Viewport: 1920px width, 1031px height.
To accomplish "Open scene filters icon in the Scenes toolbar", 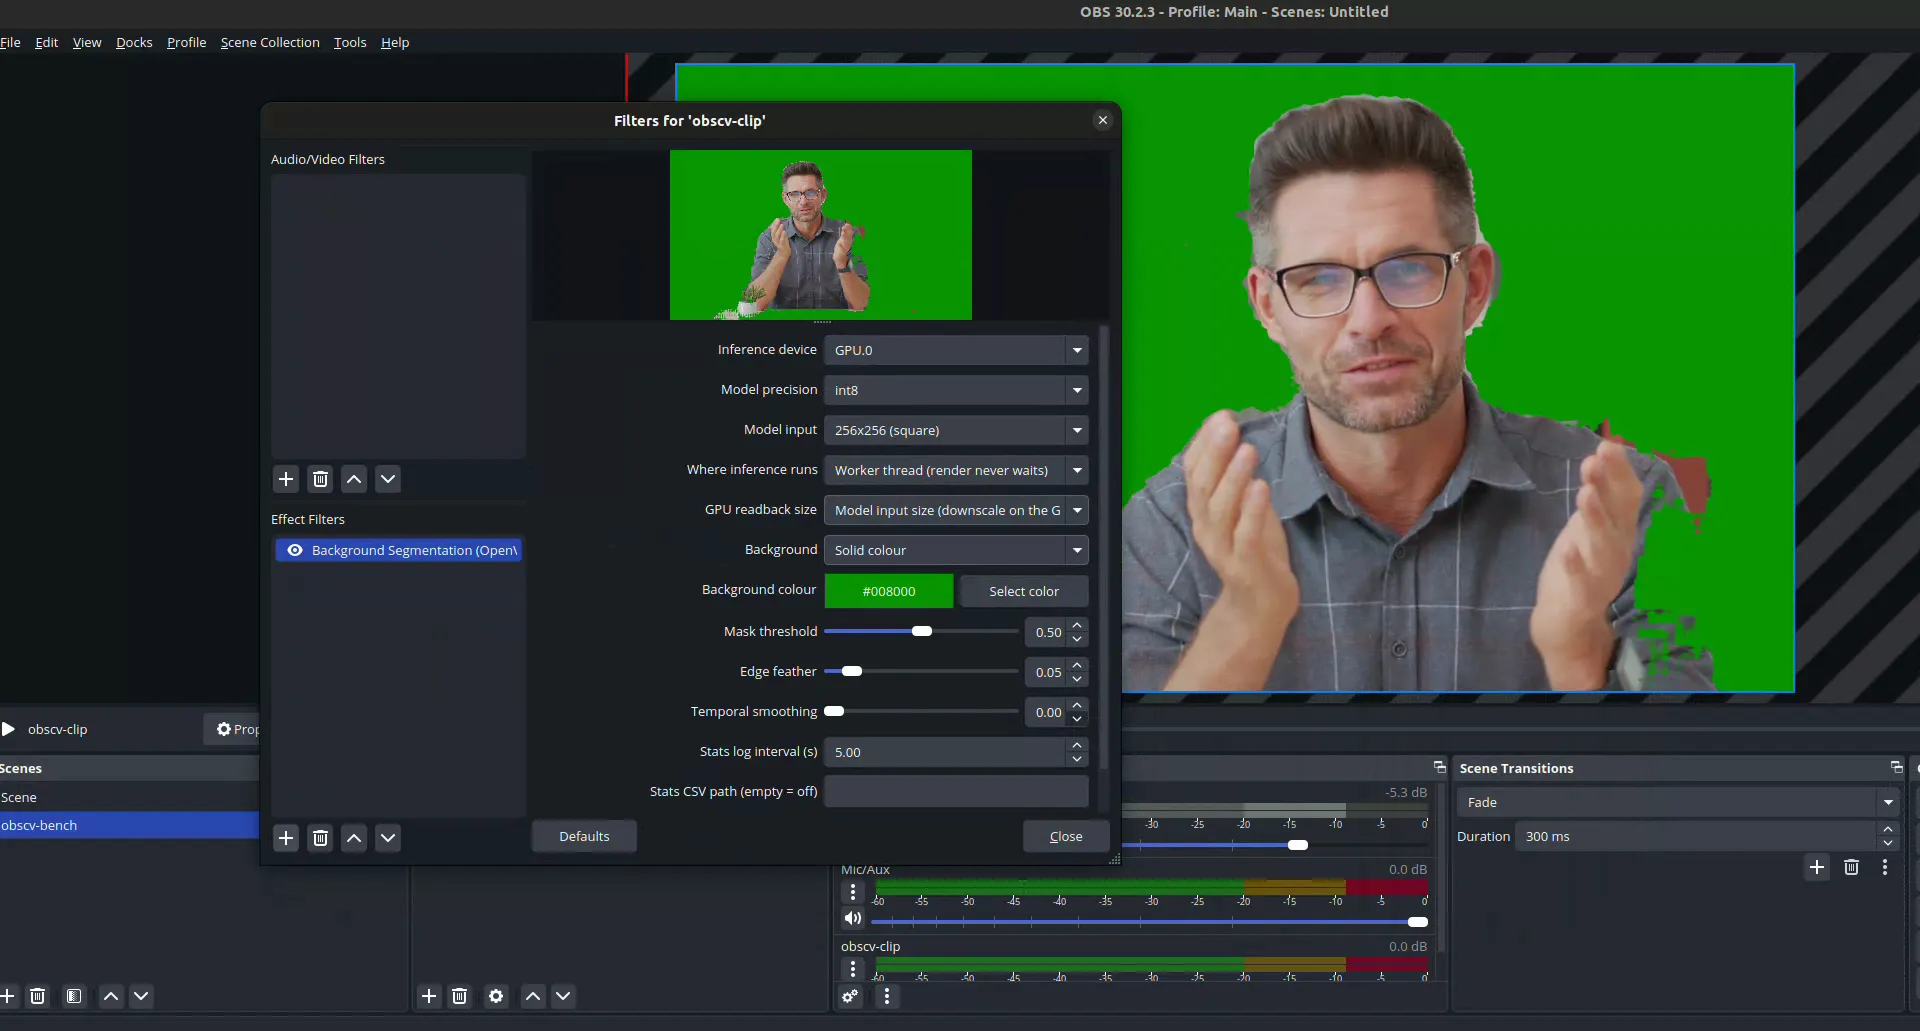I will click(74, 996).
